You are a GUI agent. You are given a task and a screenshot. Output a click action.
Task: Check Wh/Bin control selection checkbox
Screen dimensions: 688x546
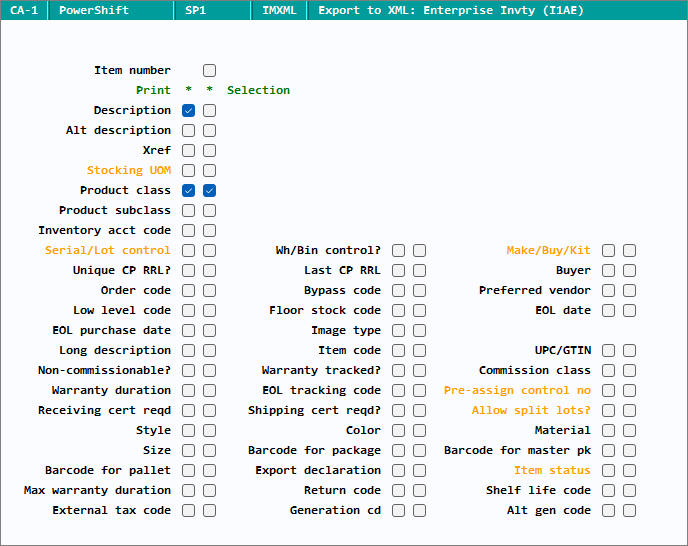(x=419, y=250)
